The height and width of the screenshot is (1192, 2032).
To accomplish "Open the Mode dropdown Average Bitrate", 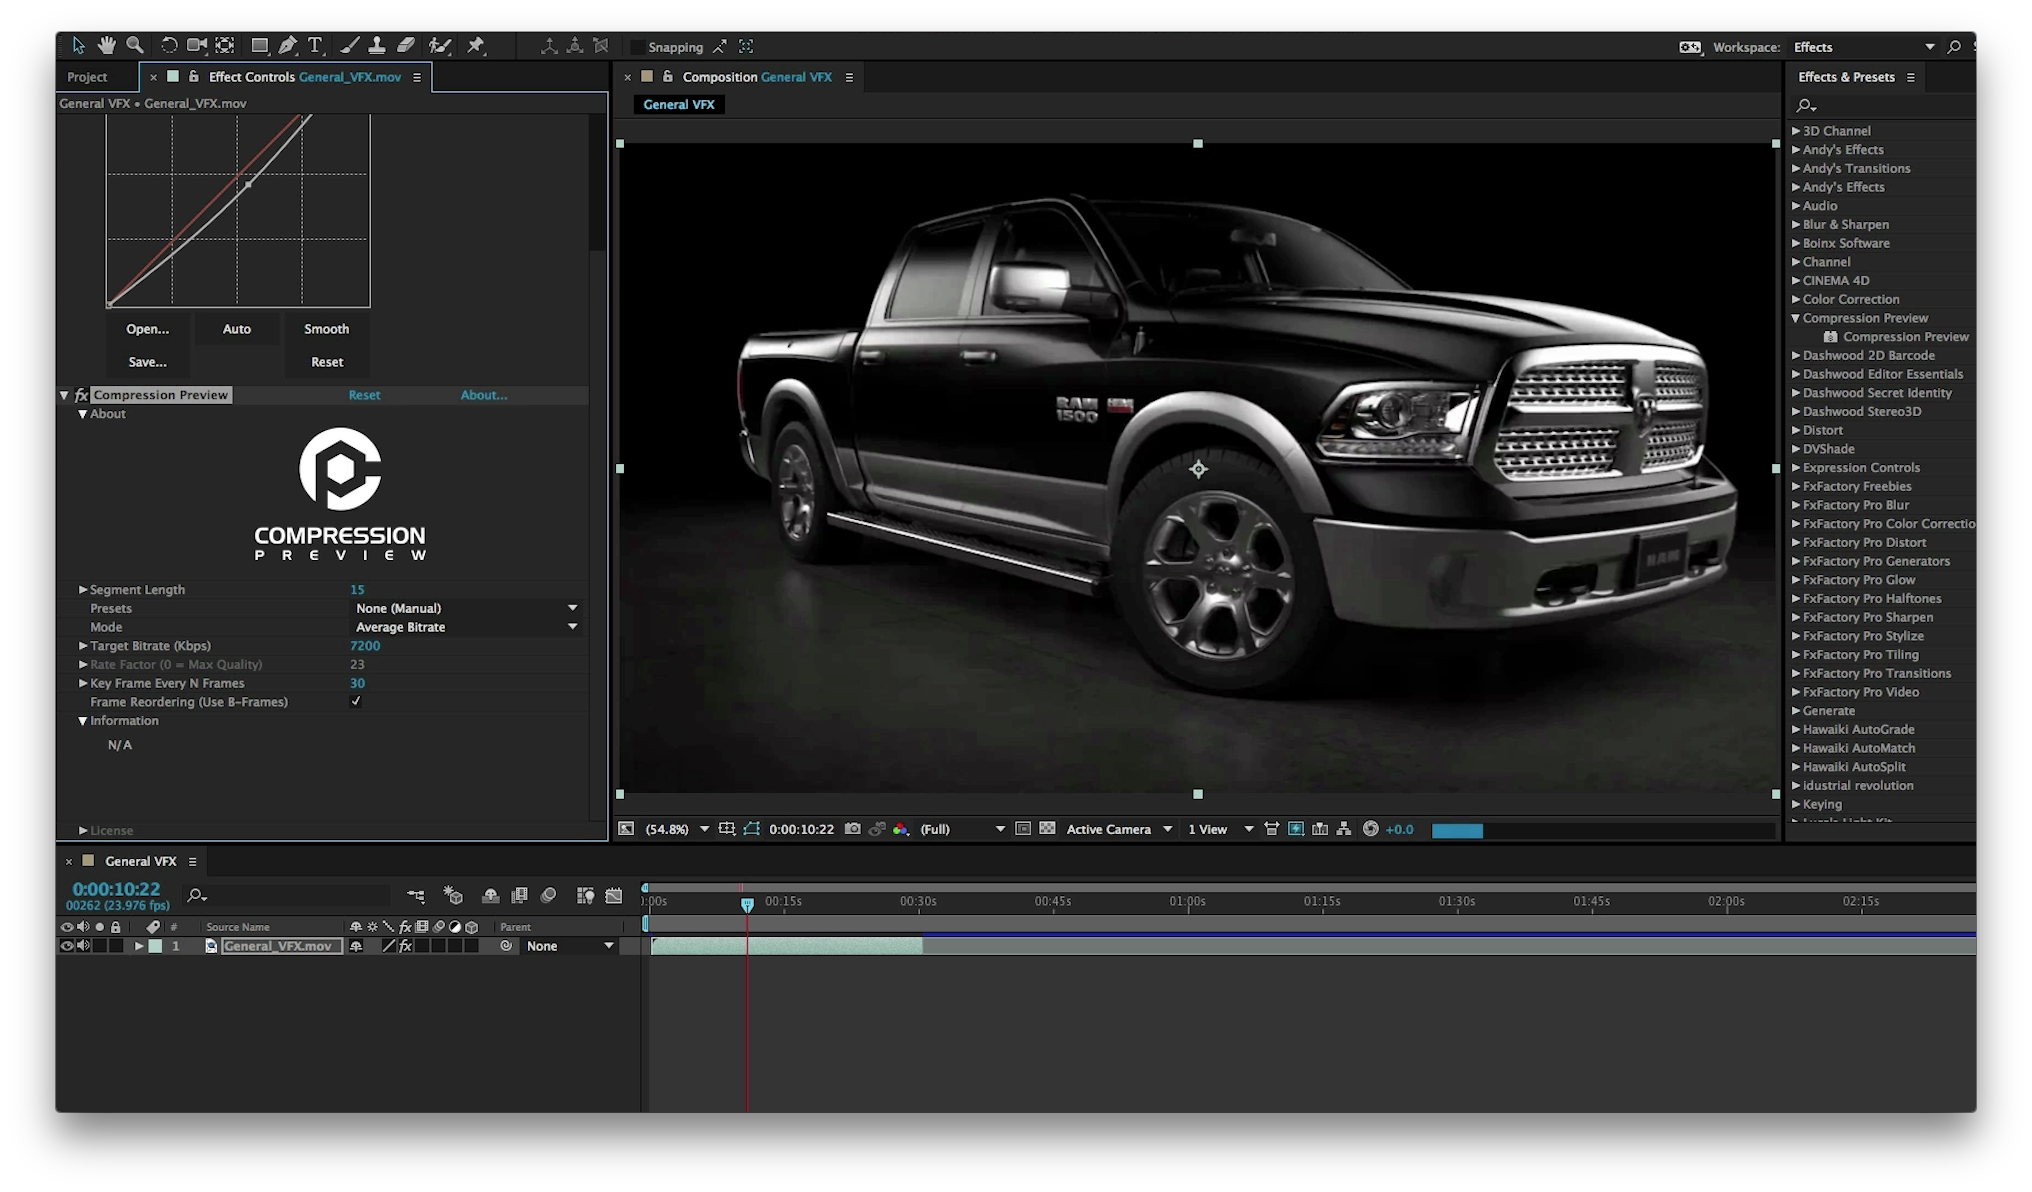I will (x=466, y=627).
